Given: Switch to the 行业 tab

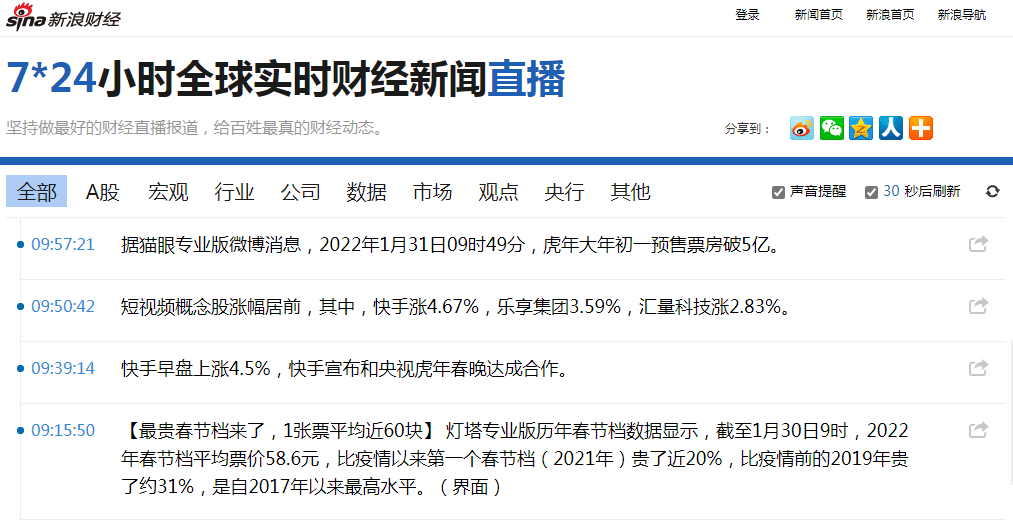Looking at the screenshot, I should pyautogui.click(x=235, y=192).
